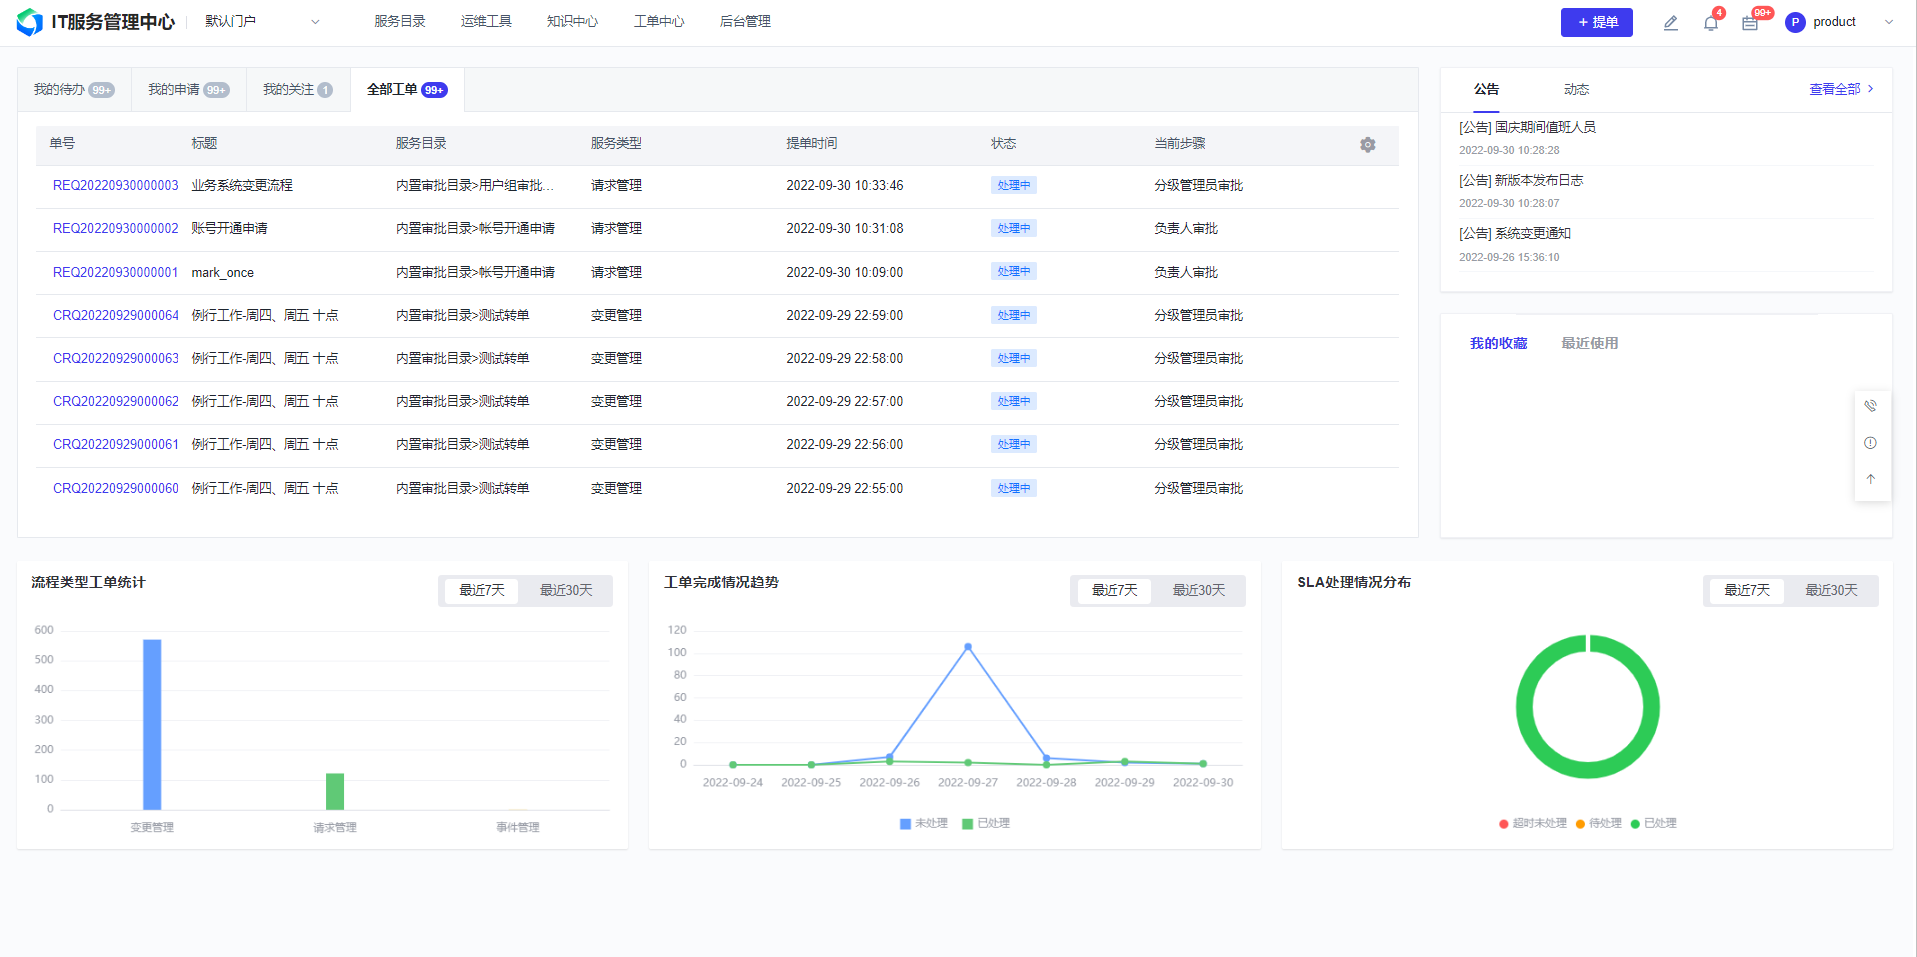Expand 查看全部 announcements chevron
The image size is (1917, 957).
coord(1870,89)
